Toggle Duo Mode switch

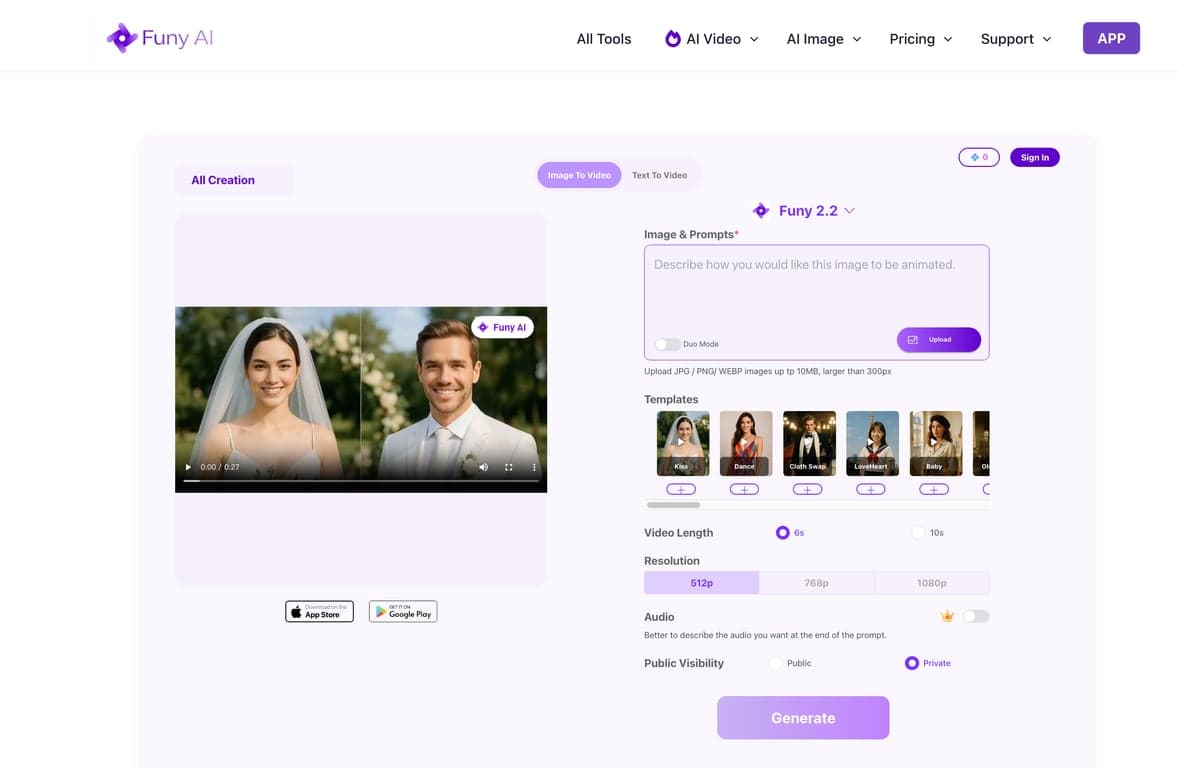coord(667,344)
